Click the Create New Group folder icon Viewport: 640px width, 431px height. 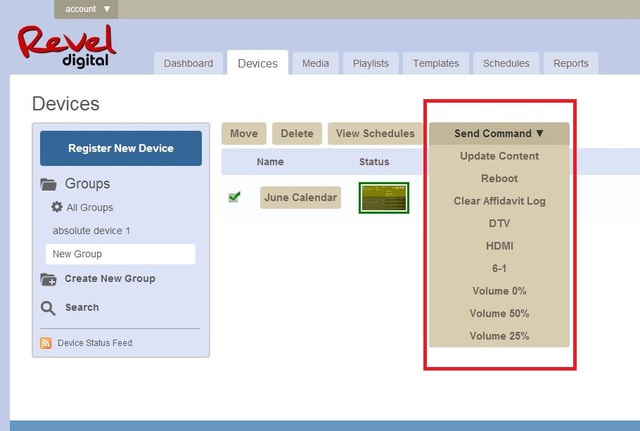coord(48,279)
